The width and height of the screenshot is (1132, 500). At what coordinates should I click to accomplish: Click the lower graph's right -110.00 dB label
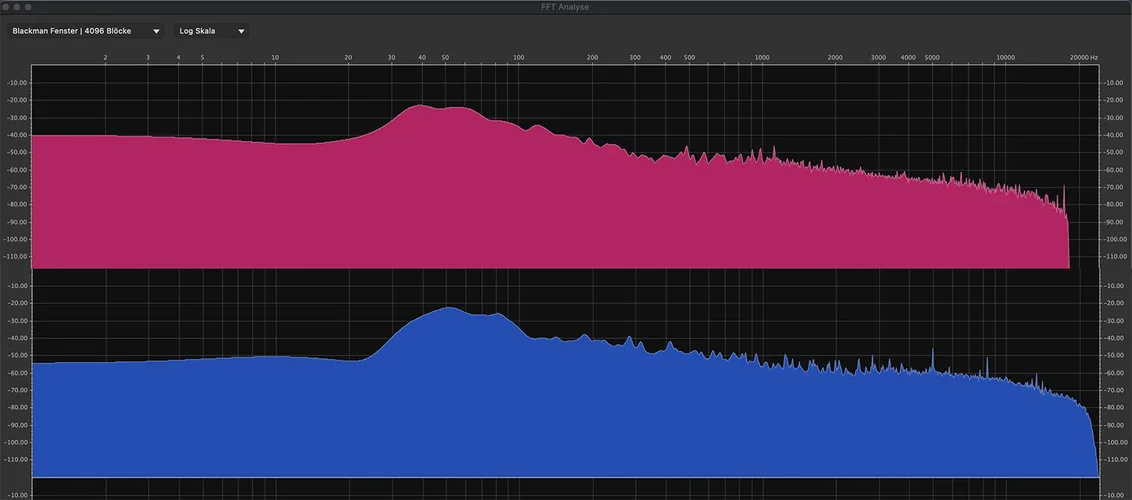click(x=1114, y=460)
